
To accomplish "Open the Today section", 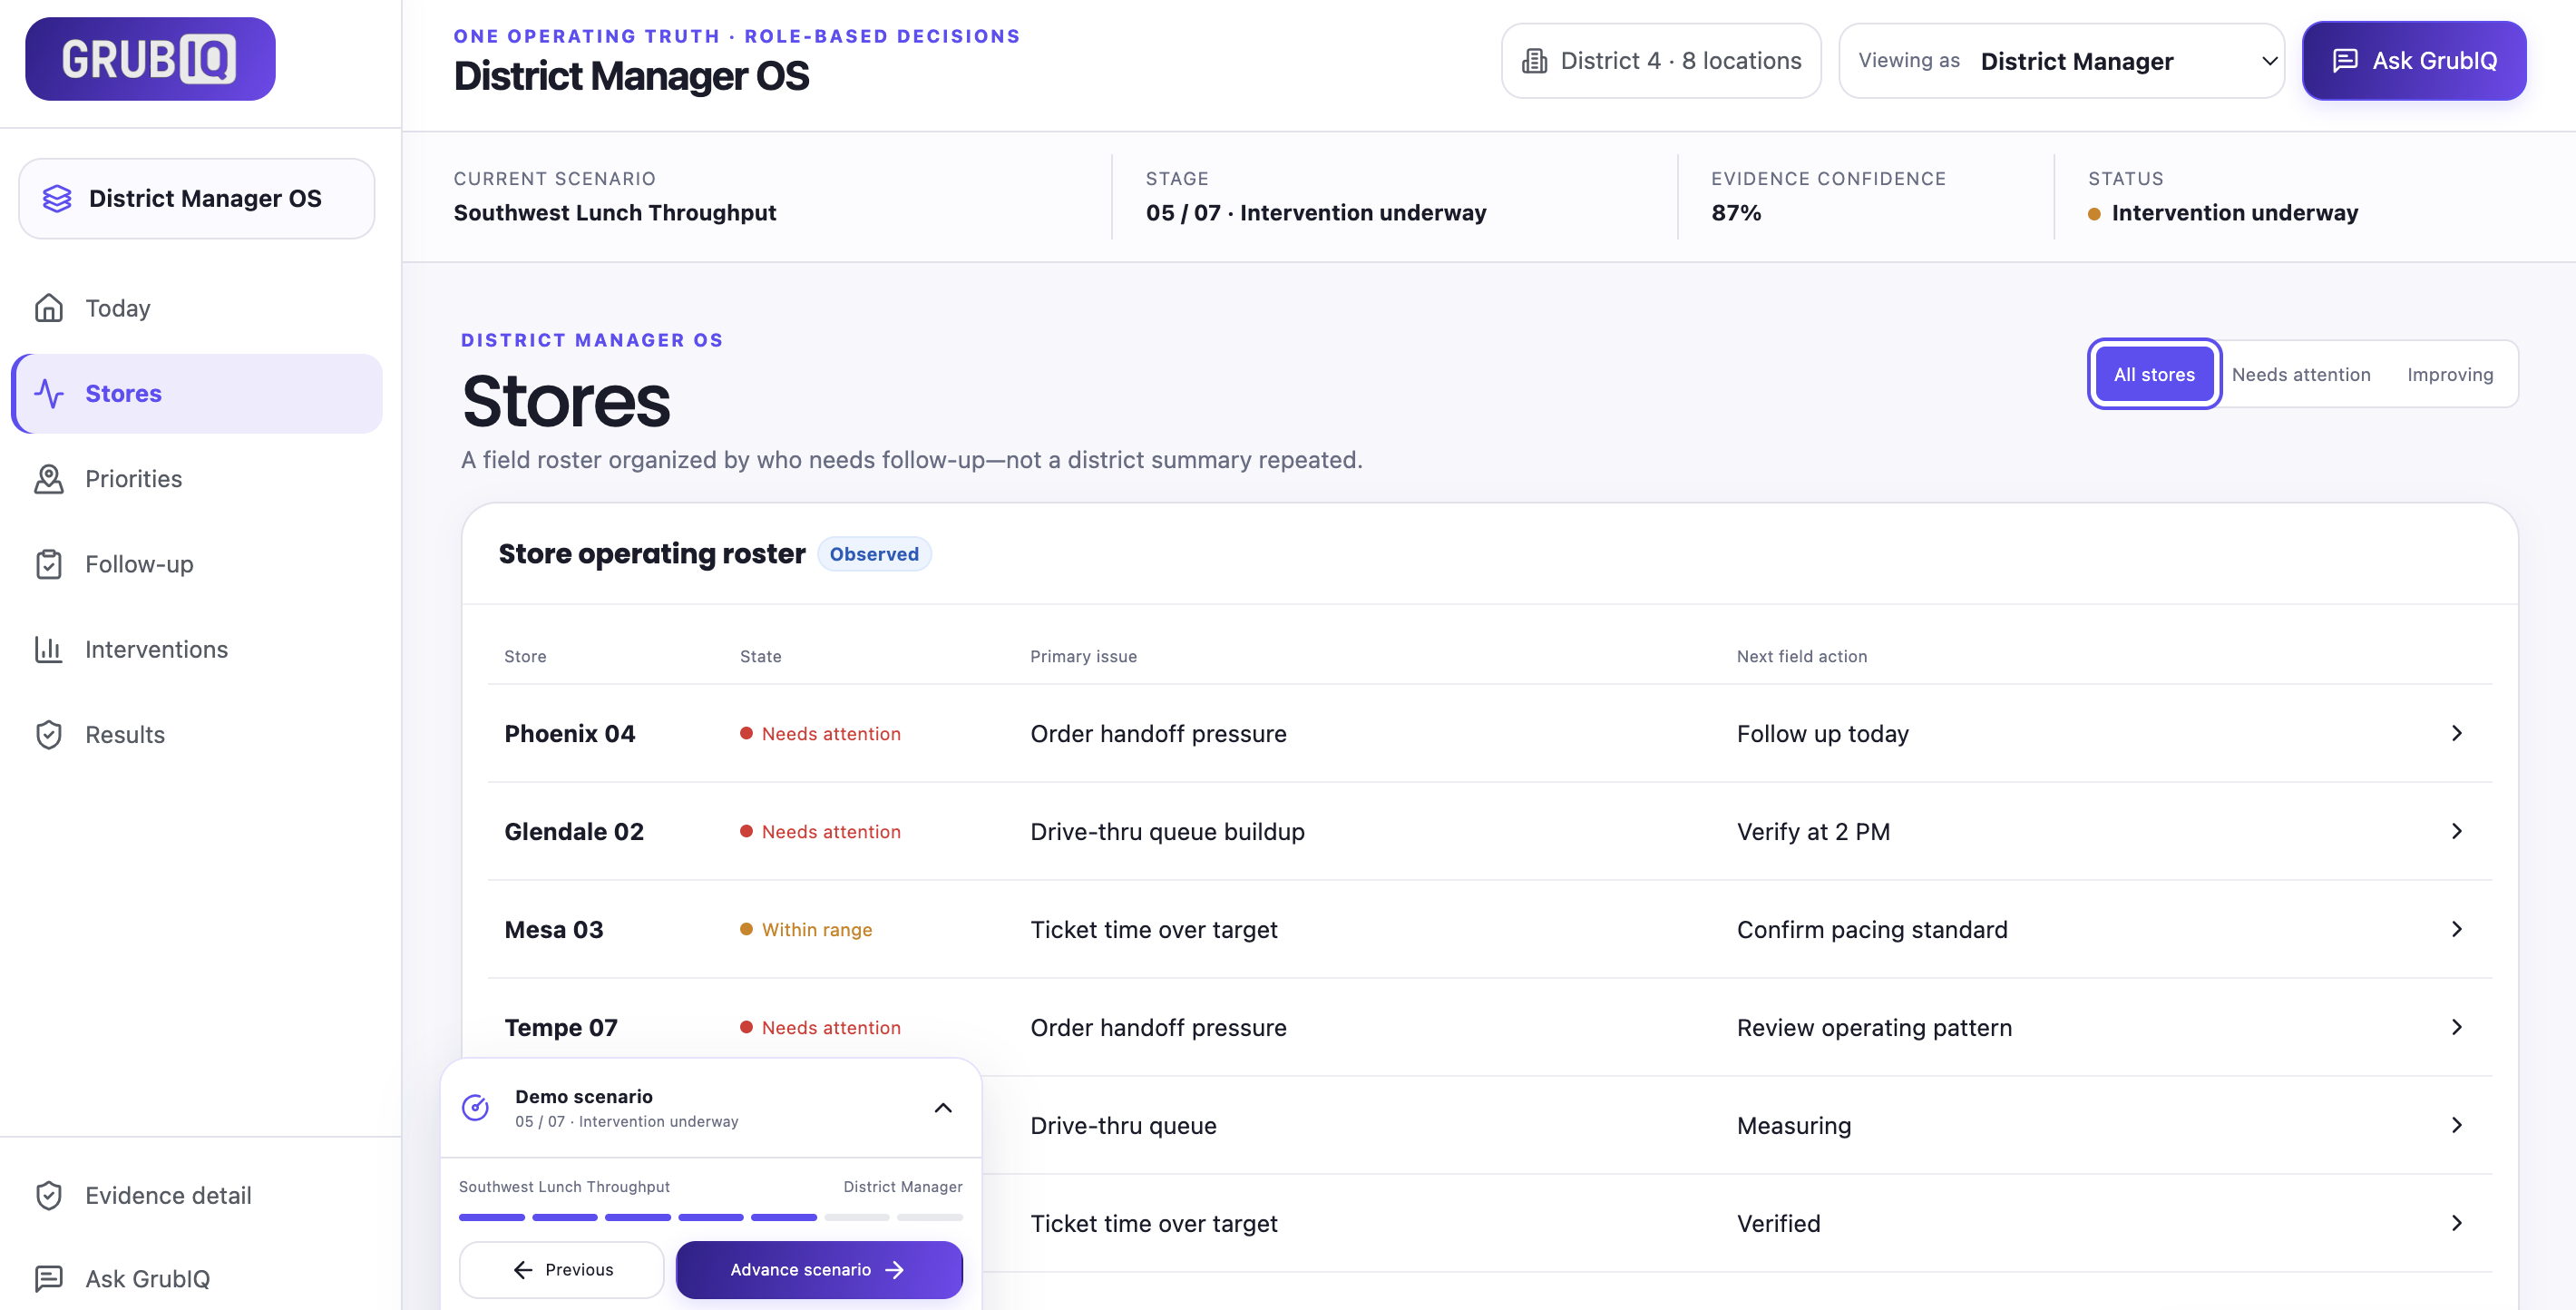I will click(x=197, y=308).
